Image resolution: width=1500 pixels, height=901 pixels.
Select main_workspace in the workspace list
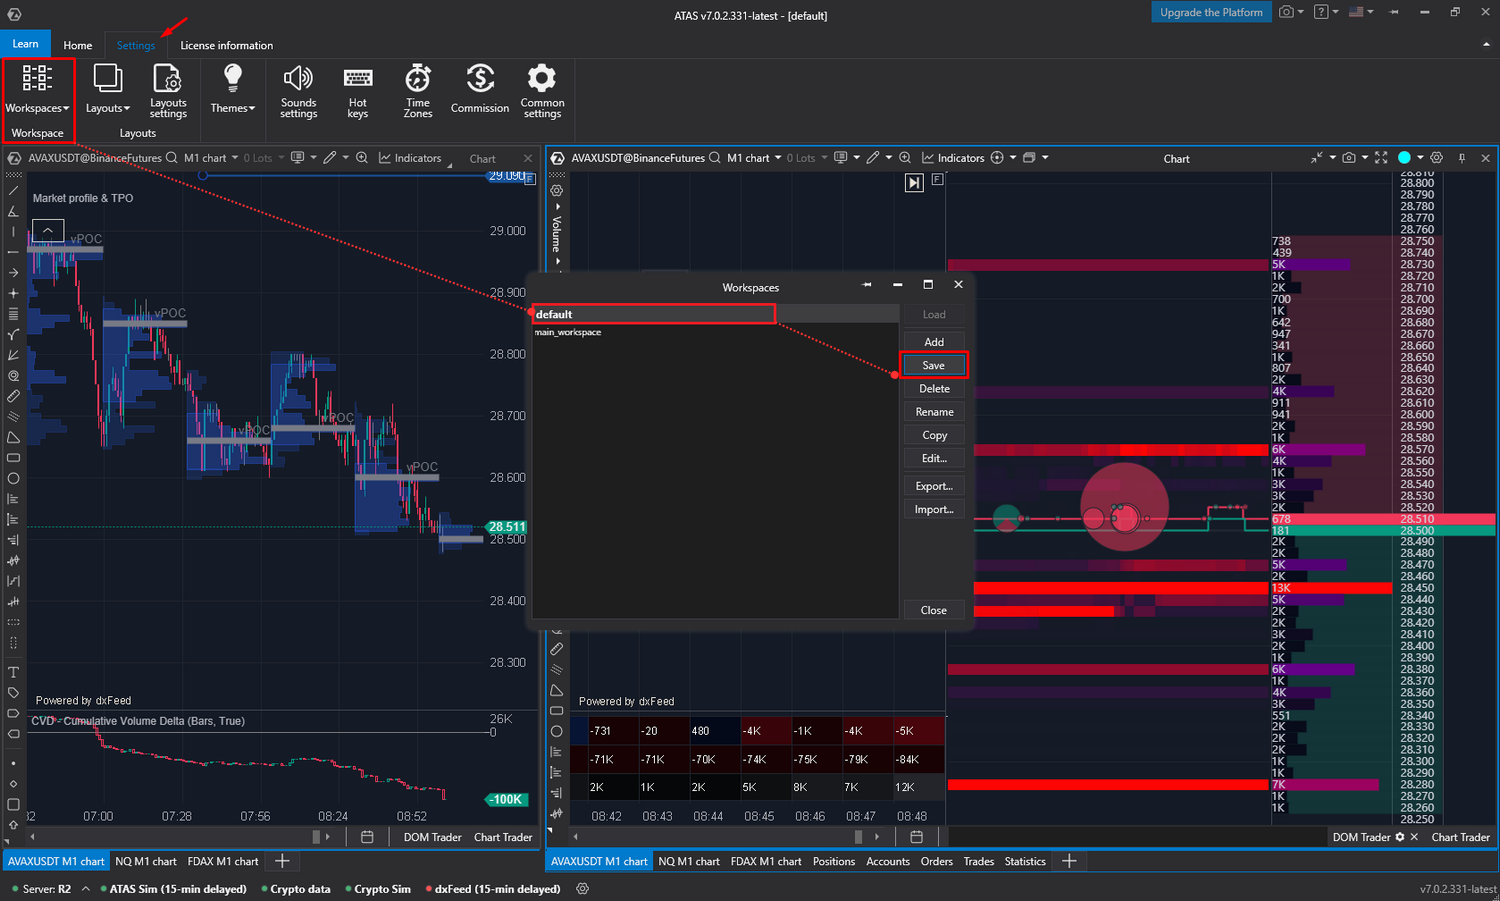click(x=568, y=332)
